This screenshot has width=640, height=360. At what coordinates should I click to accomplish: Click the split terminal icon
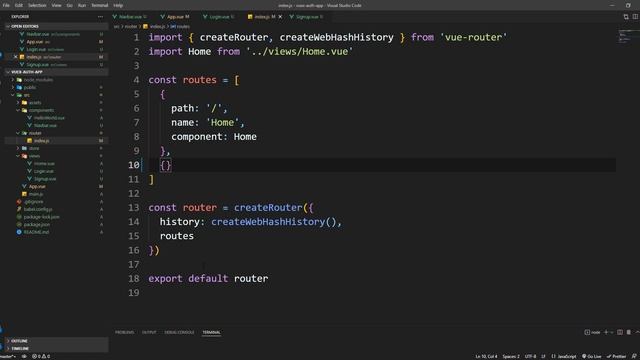pyautogui.click(x=620, y=332)
